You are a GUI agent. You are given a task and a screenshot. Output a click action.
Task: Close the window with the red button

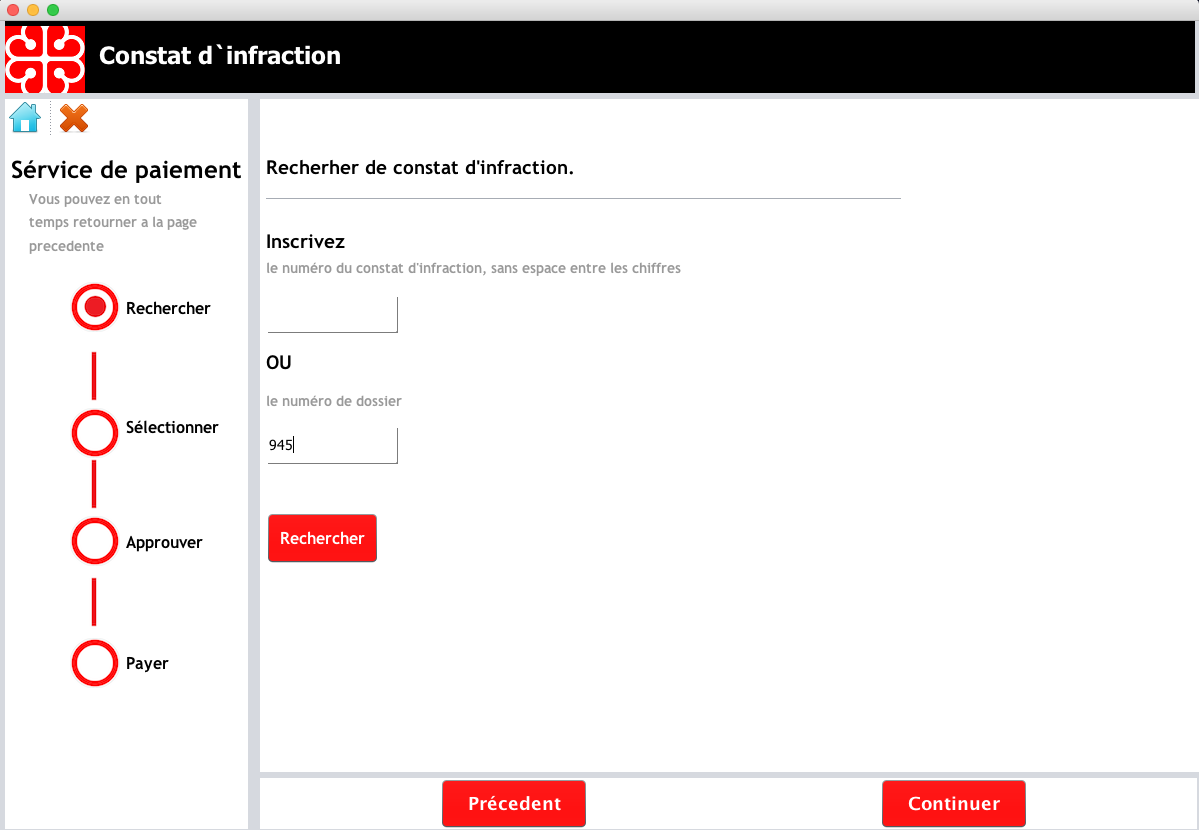point(13,9)
